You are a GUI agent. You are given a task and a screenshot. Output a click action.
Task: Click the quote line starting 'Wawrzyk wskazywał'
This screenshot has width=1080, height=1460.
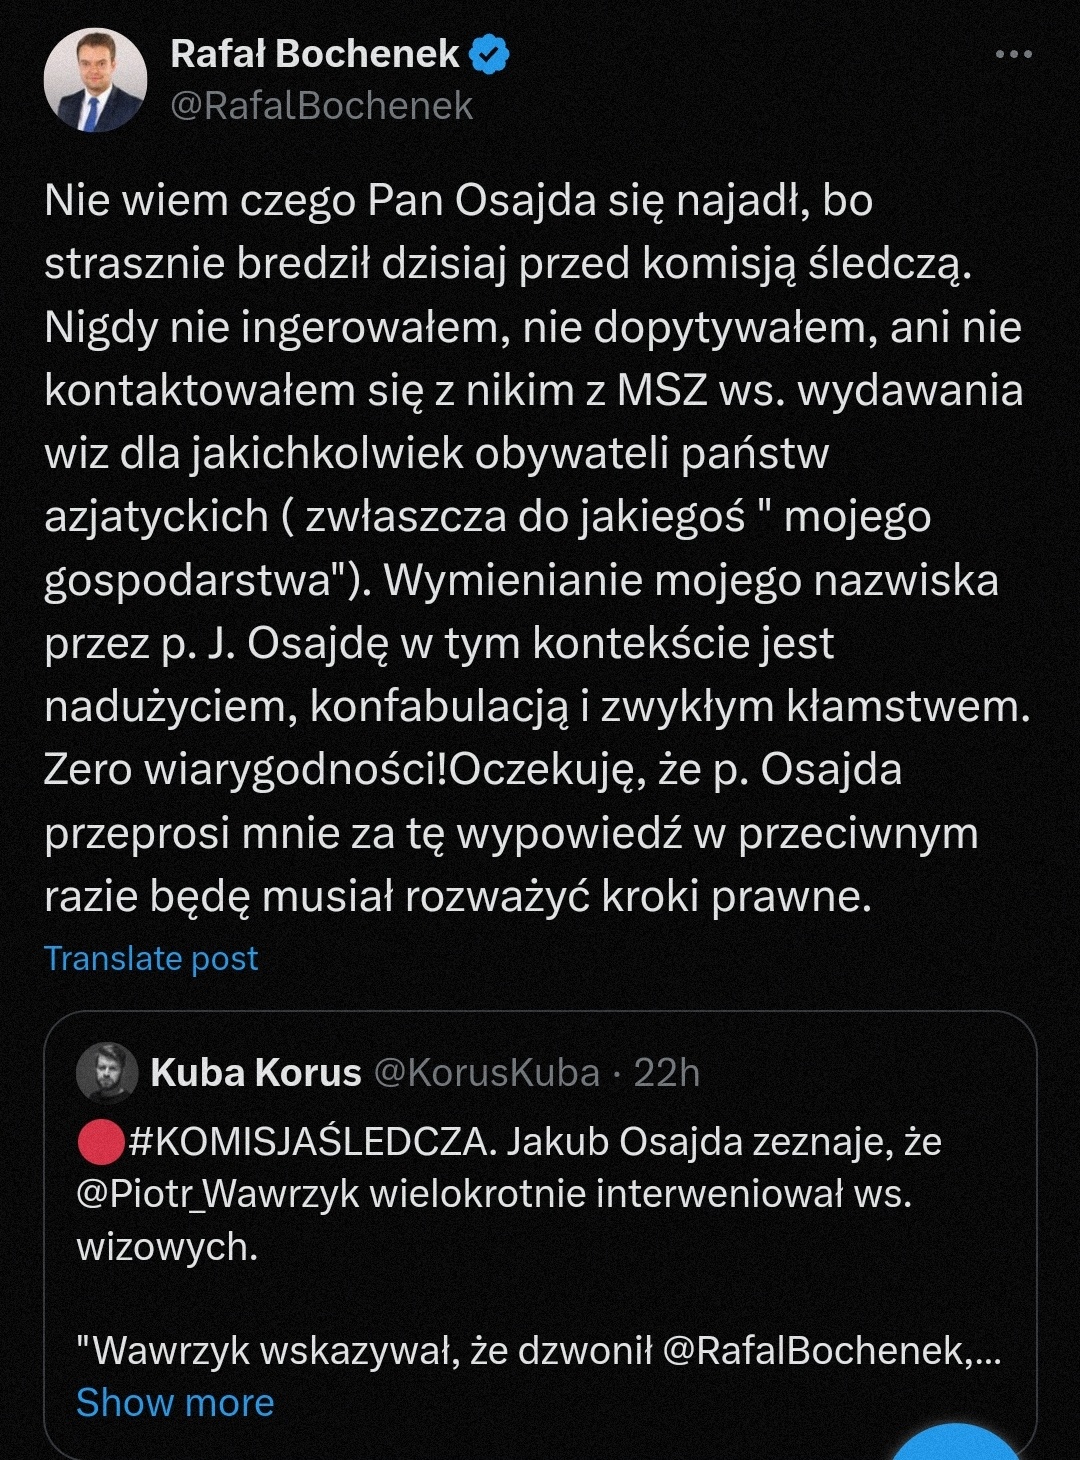pos(539,1351)
